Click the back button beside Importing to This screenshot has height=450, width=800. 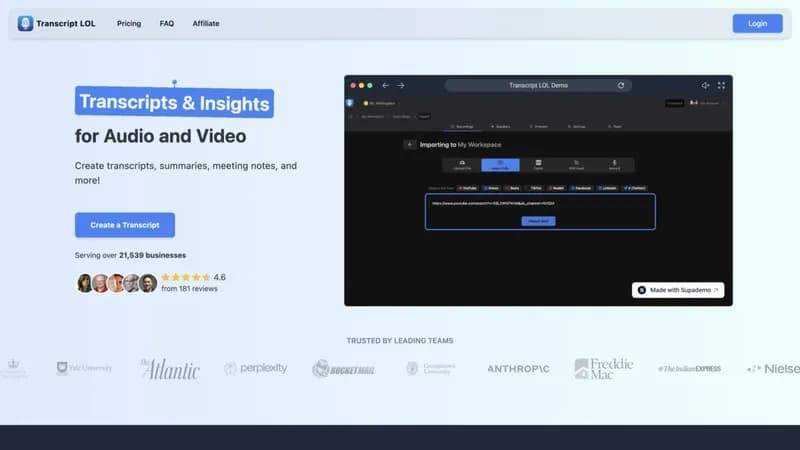(410, 145)
